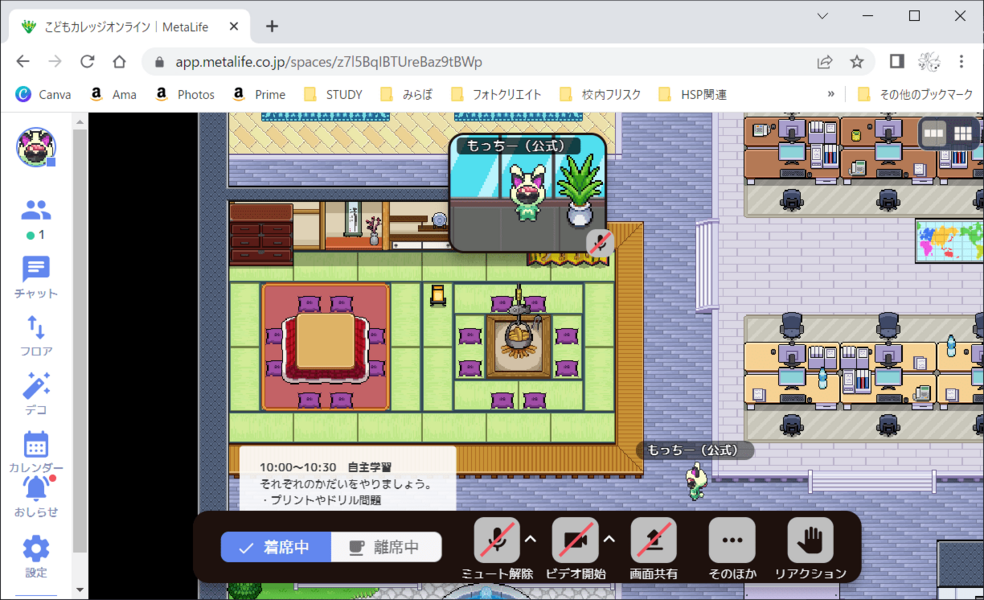Select 着席中 seated status button
984x600 pixels.
(x=276, y=547)
